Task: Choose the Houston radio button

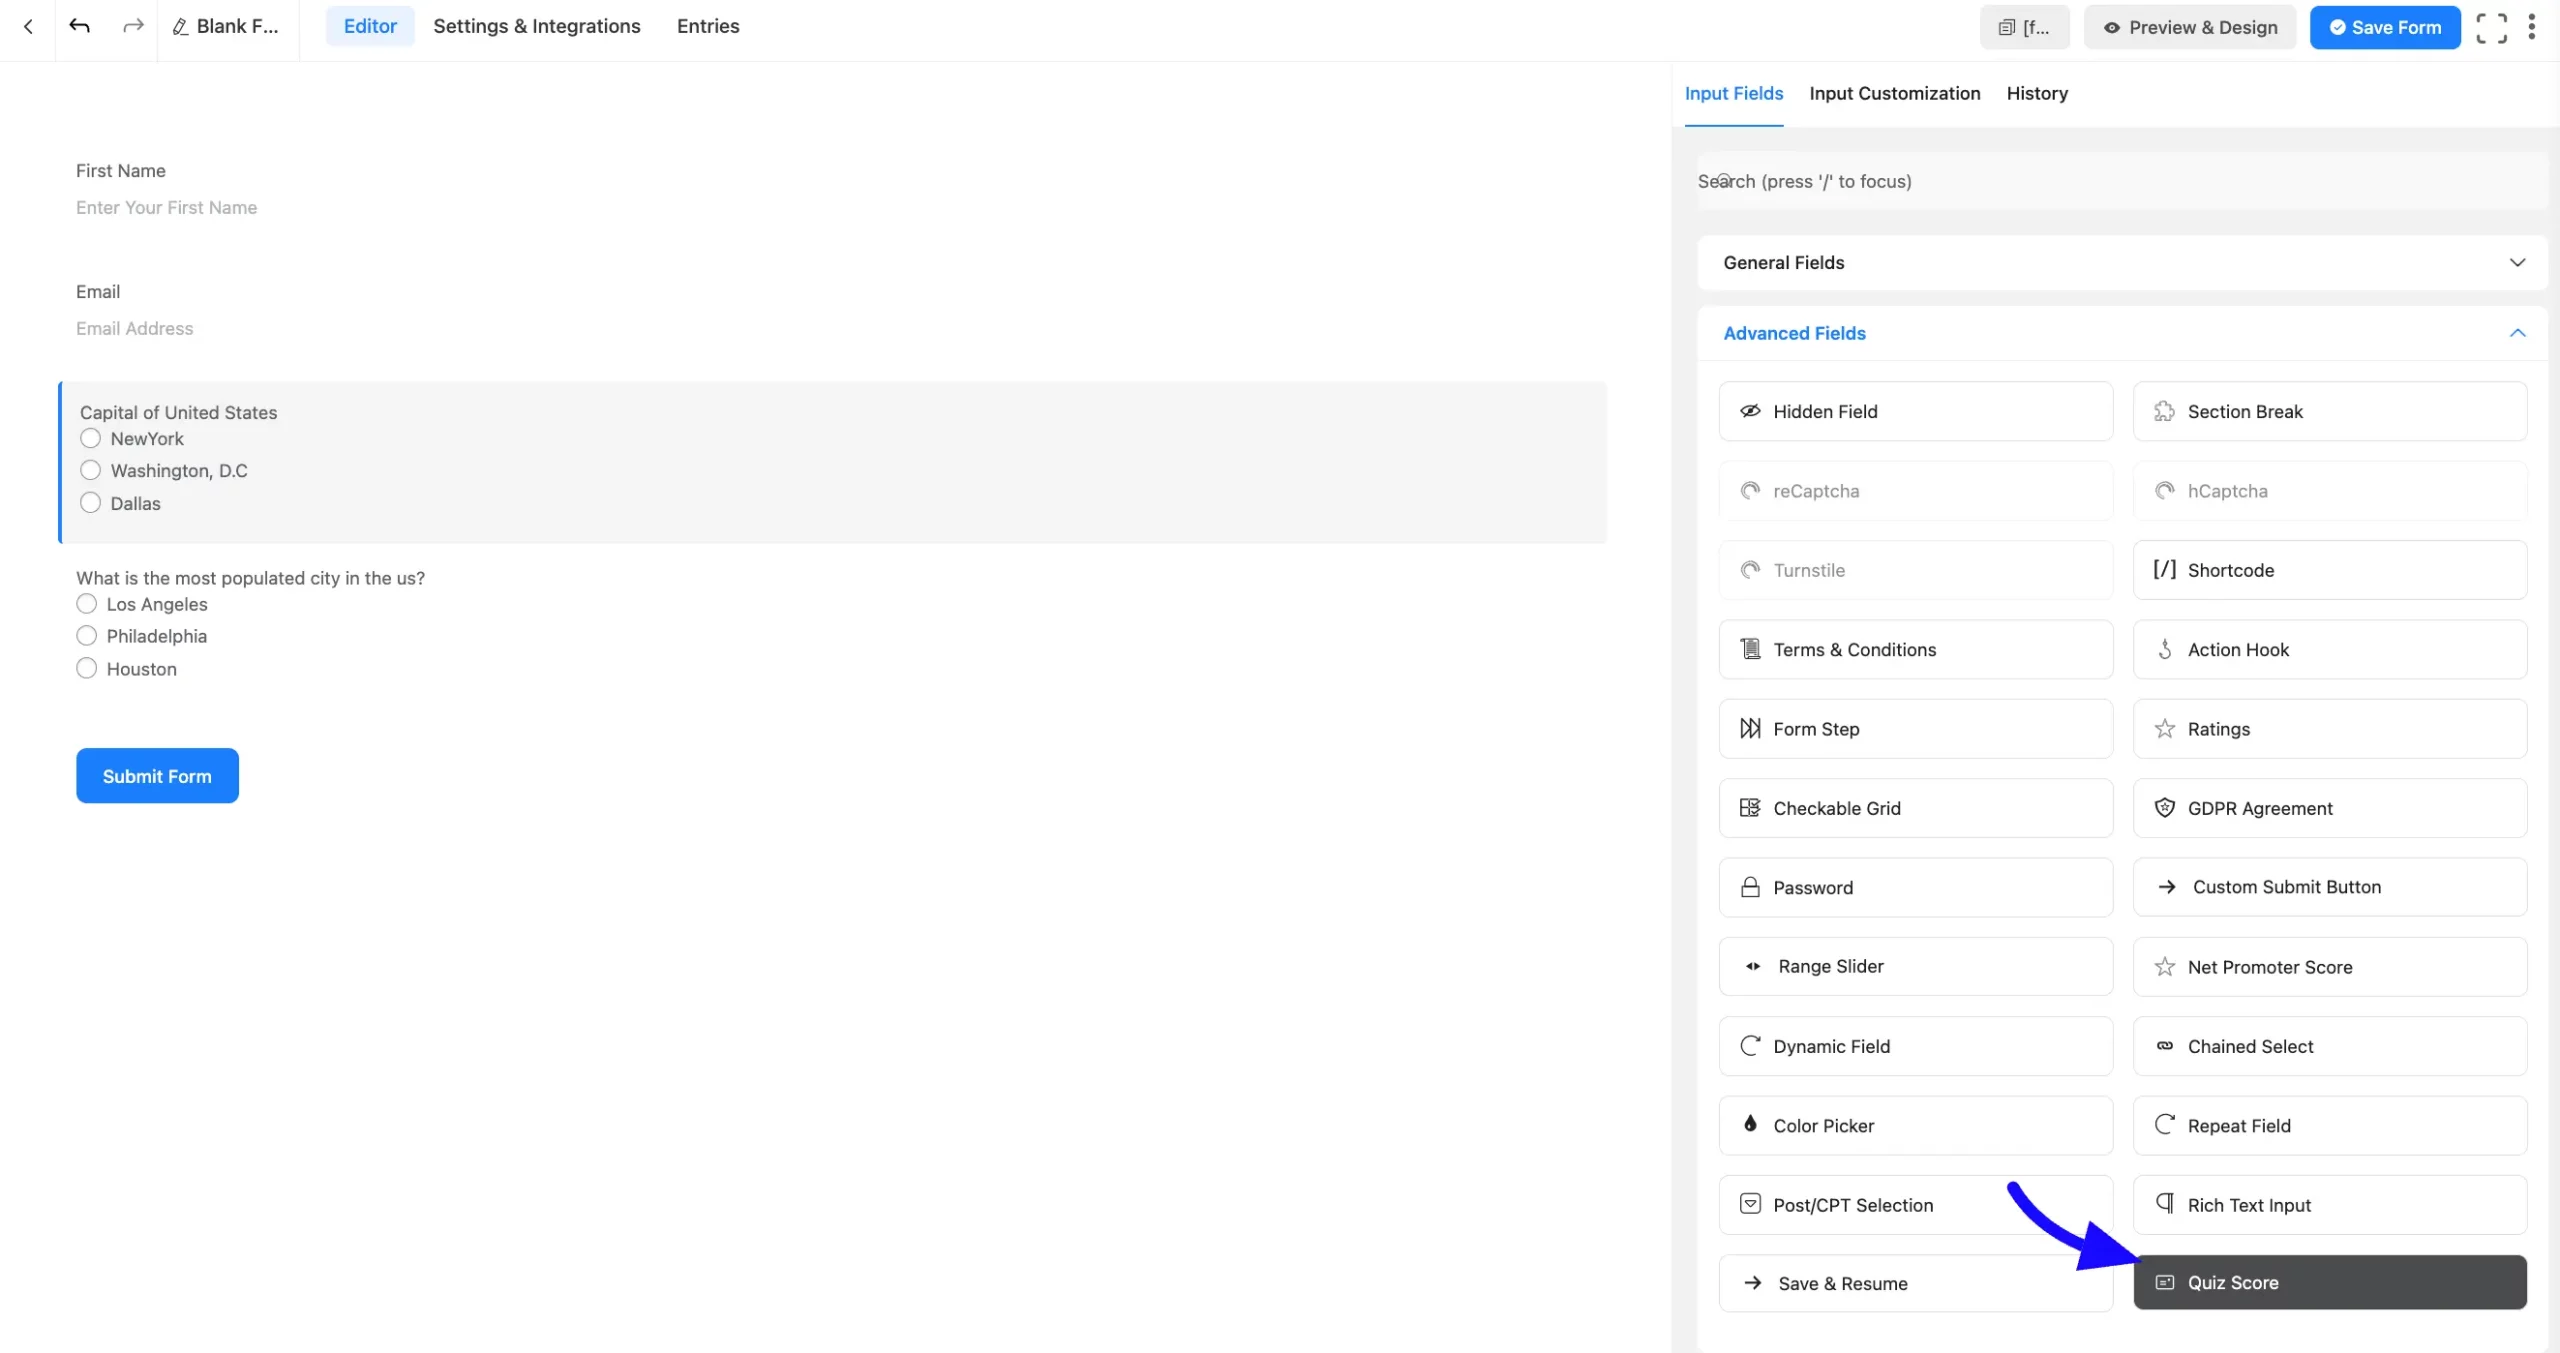Action: click(87, 668)
